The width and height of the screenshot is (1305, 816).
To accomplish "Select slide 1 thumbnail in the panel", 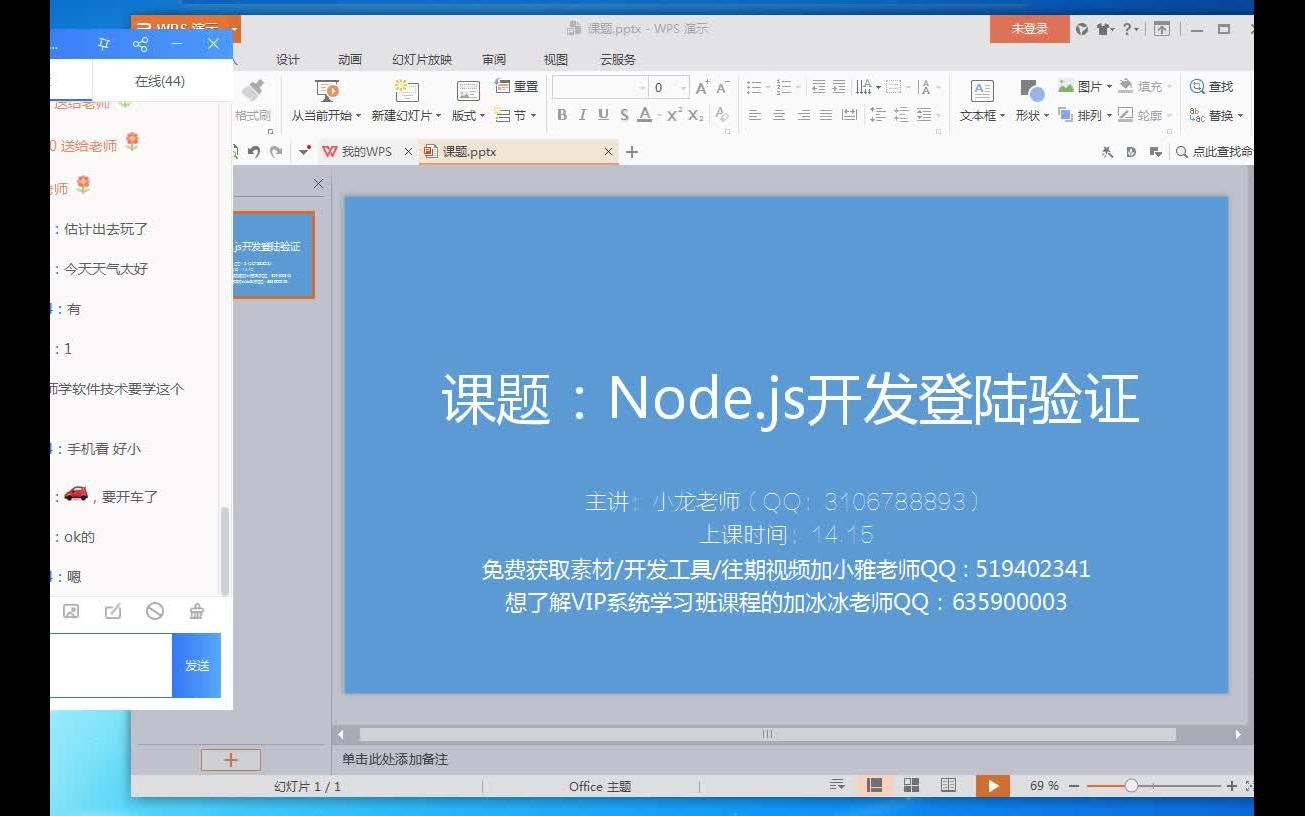I will click(274, 255).
